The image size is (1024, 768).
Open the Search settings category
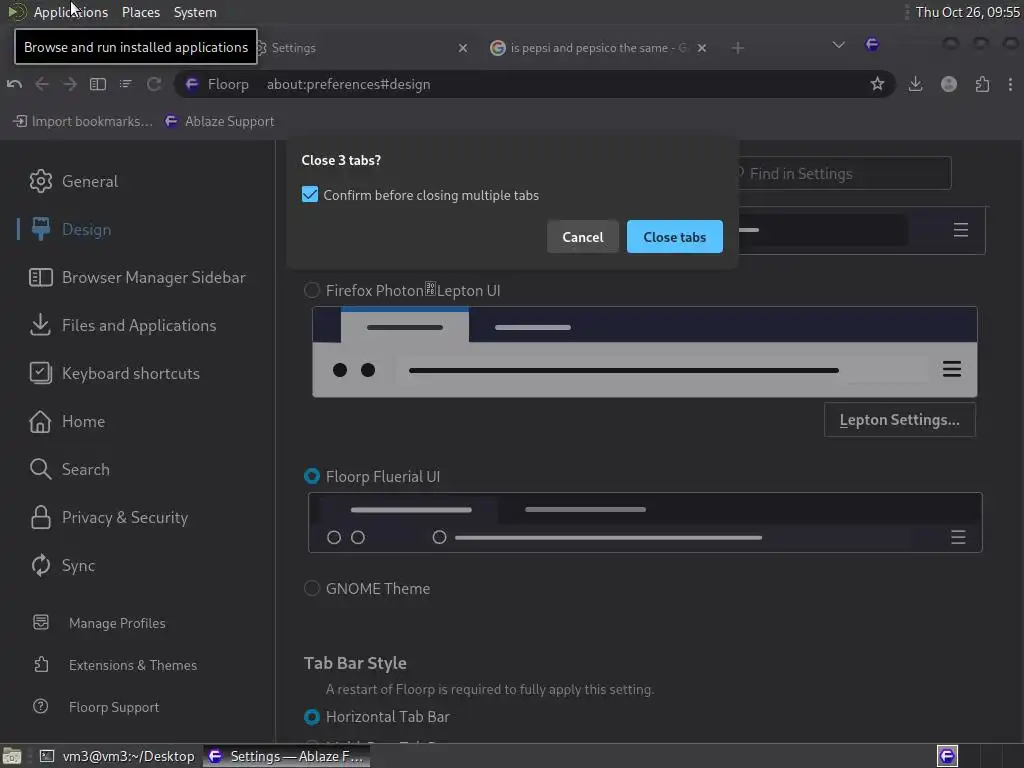pyautogui.click(x=69, y=469)
